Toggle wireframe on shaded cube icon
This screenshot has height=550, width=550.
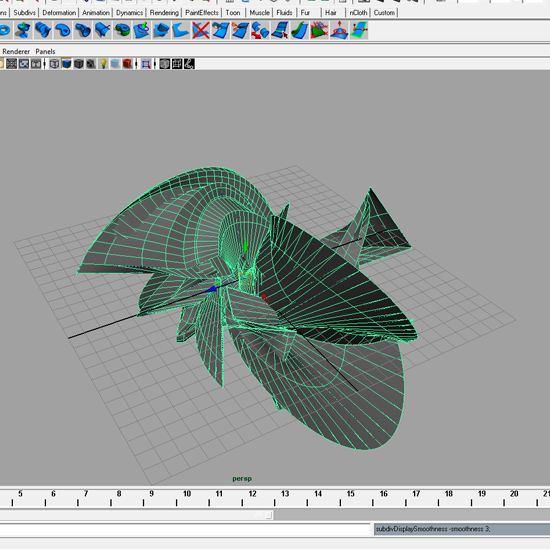(79, 64)
